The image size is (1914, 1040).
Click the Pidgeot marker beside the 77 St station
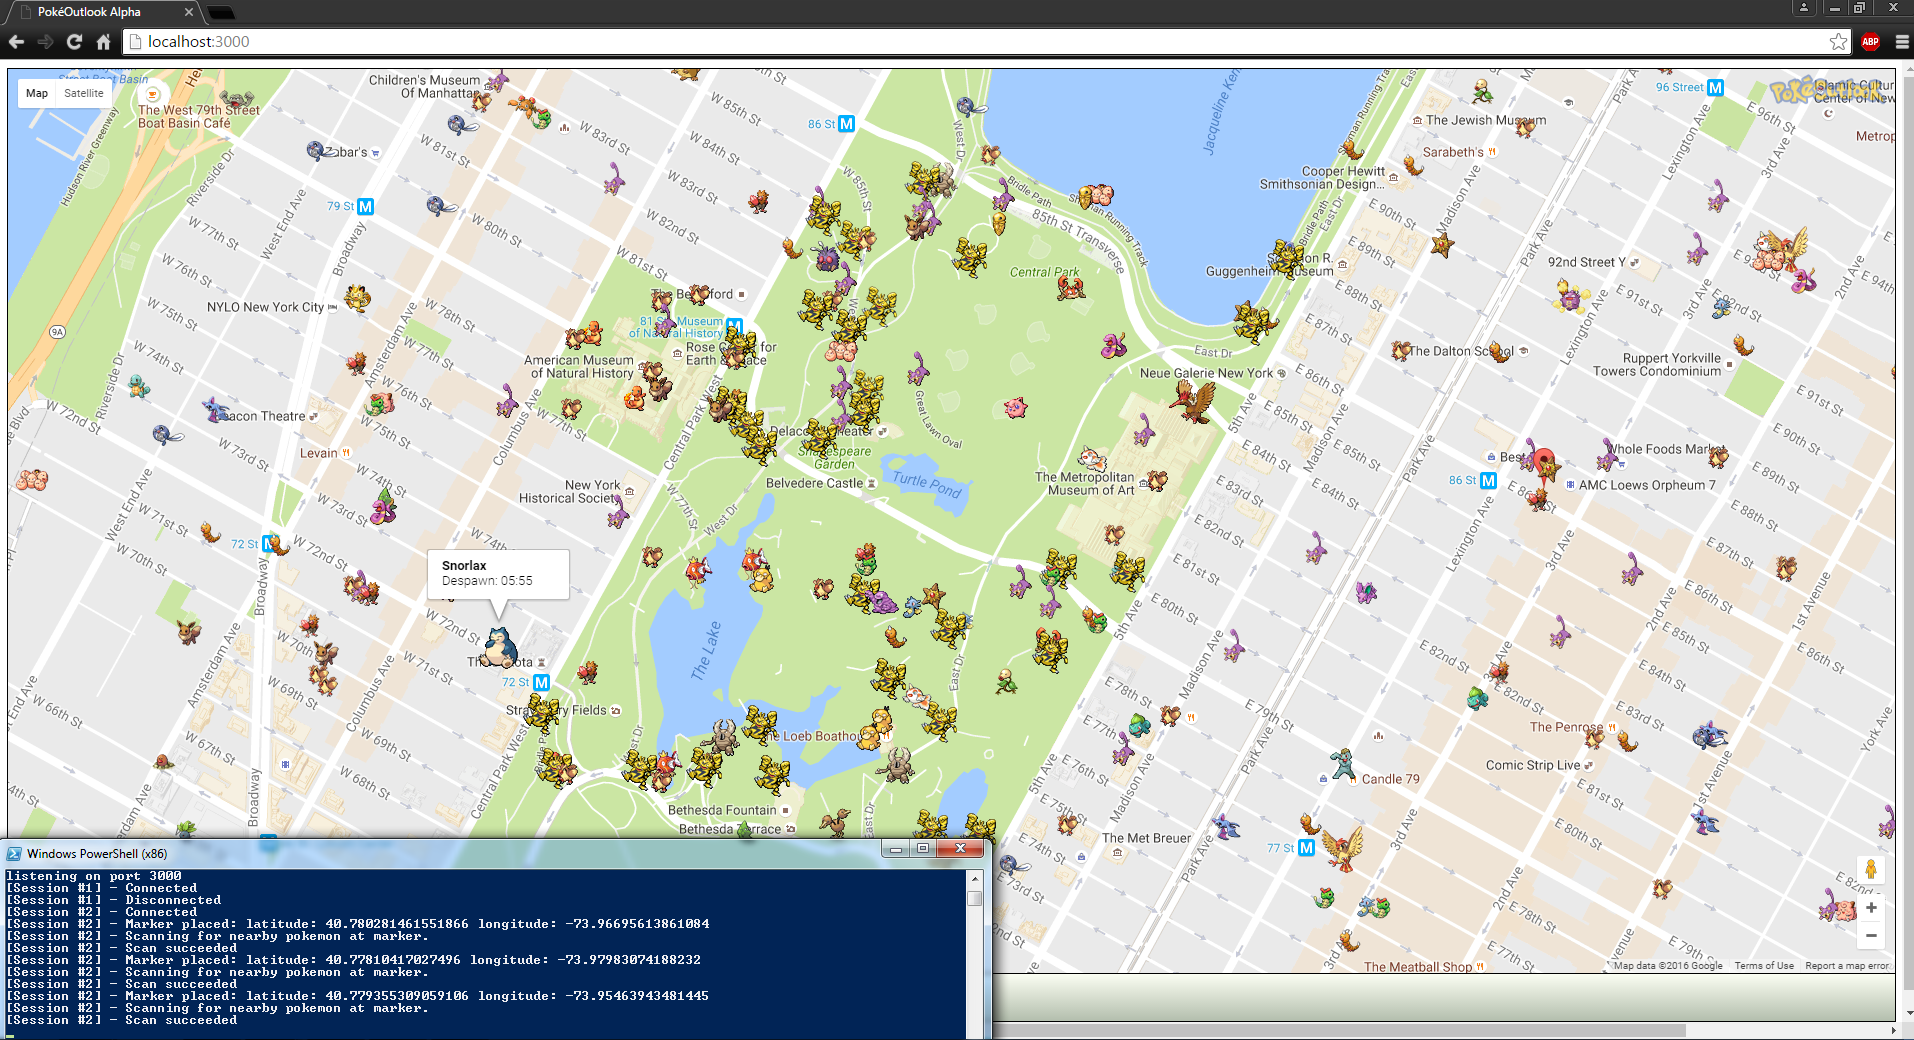(1343, 847)
